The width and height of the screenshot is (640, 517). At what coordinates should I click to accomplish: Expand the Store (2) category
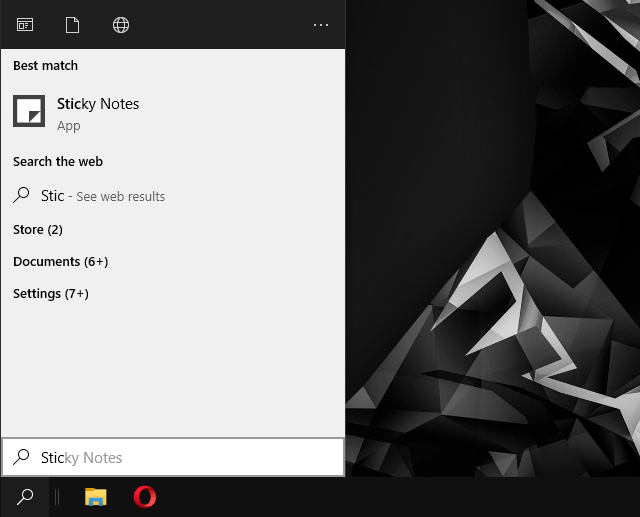(x=38, y=230)
